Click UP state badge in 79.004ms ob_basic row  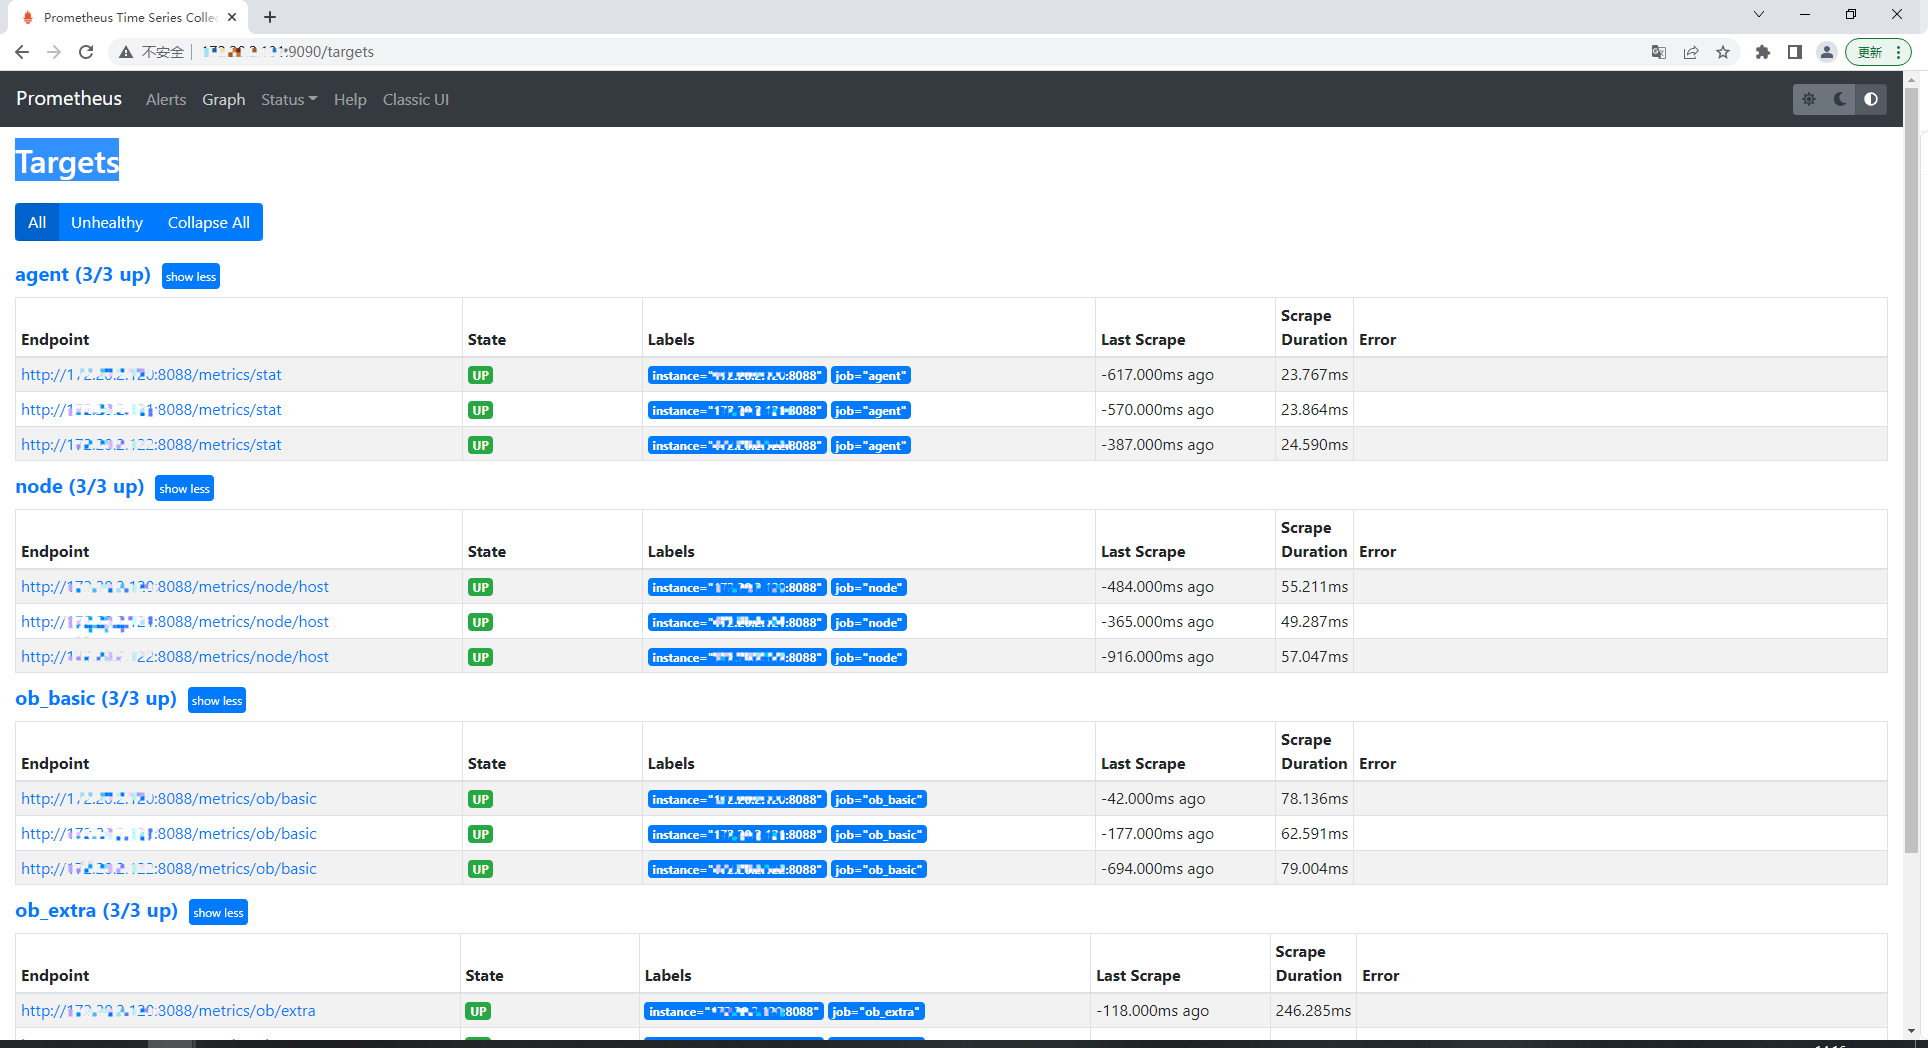tap(481, 870)
